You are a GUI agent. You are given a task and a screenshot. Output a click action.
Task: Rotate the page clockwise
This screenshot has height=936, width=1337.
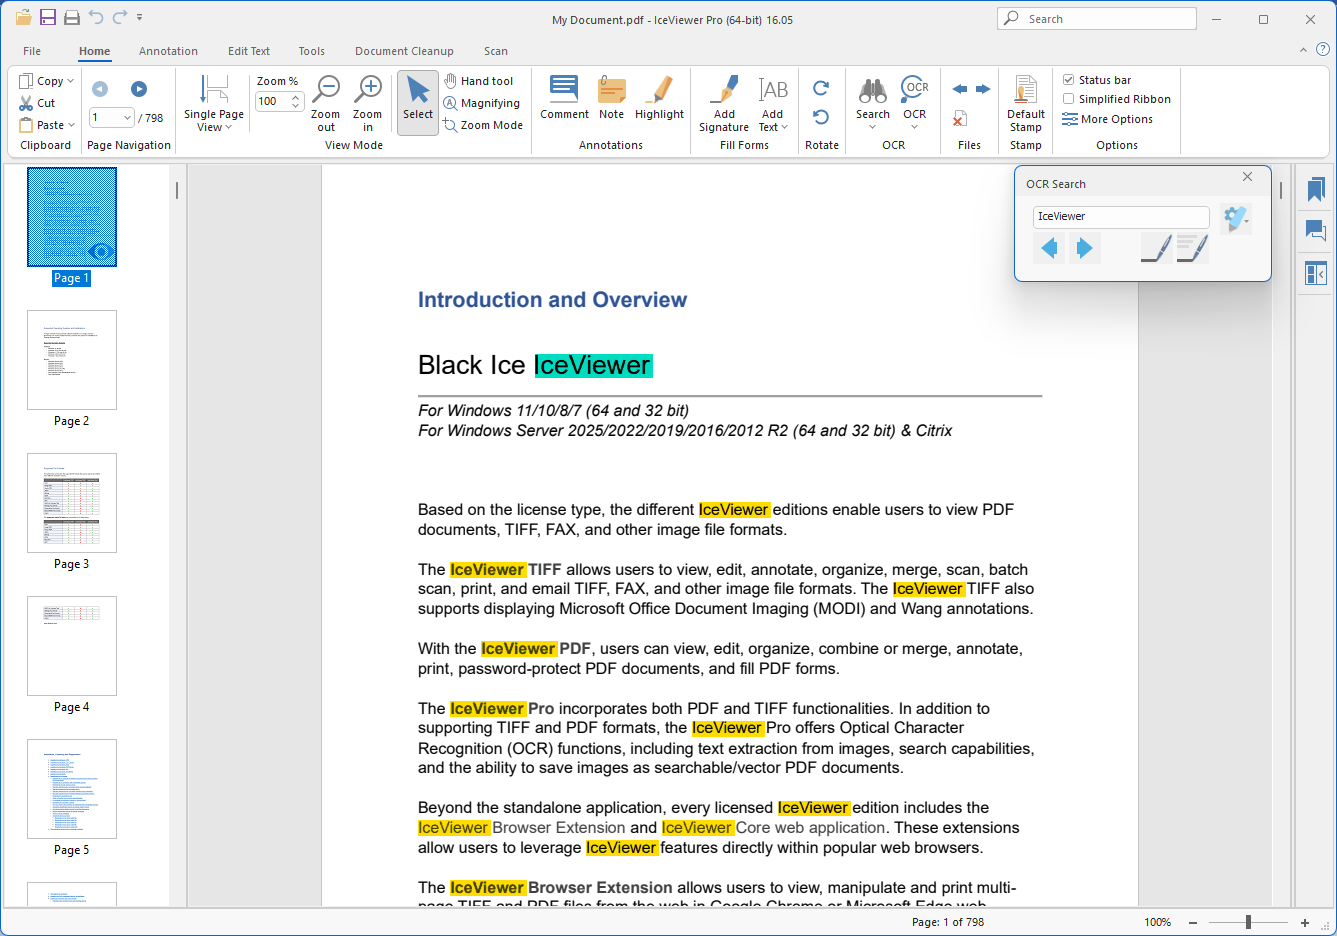821,88
